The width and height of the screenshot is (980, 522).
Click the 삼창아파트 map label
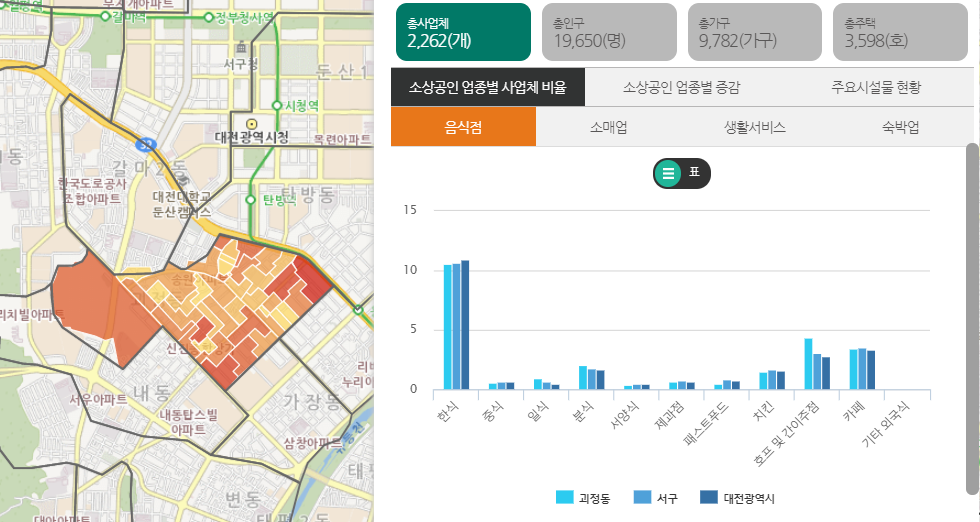(313, 443)
